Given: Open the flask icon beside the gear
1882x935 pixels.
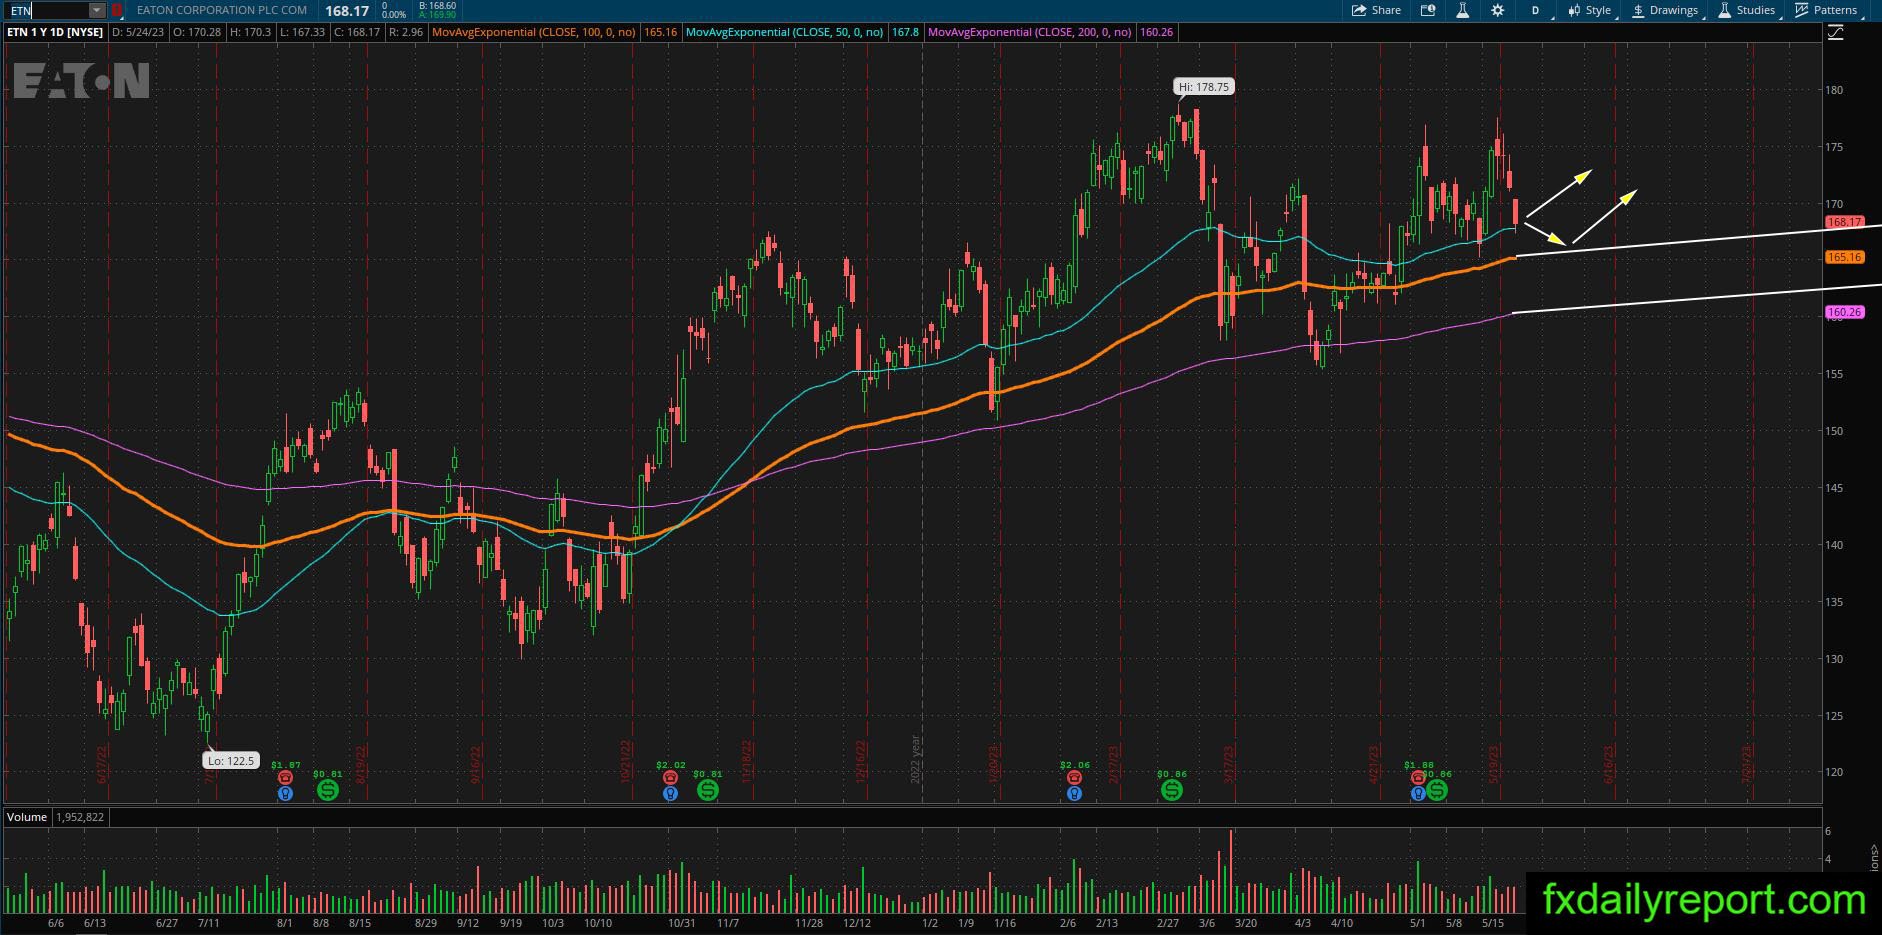Looking at the screenshot, I should [x=1462, y=10].
